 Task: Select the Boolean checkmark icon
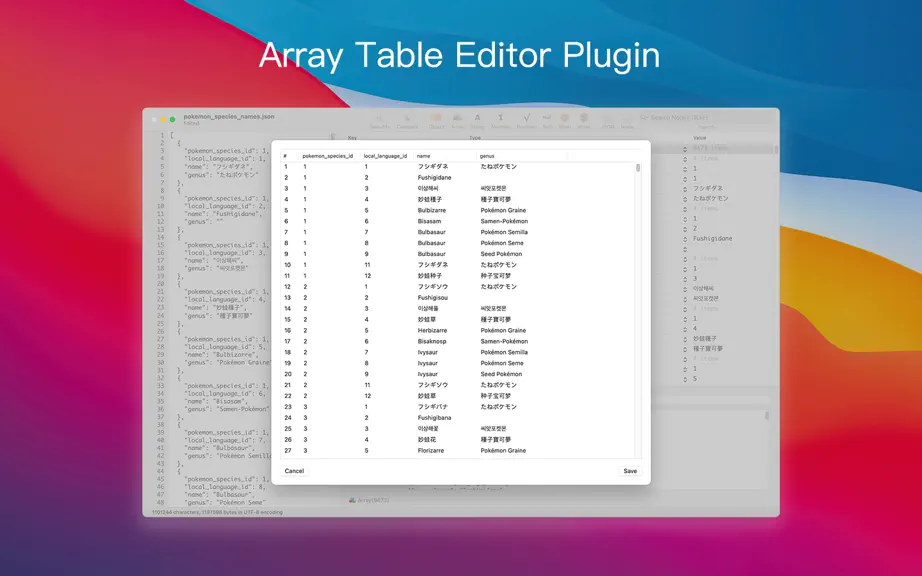click(526, 118)
